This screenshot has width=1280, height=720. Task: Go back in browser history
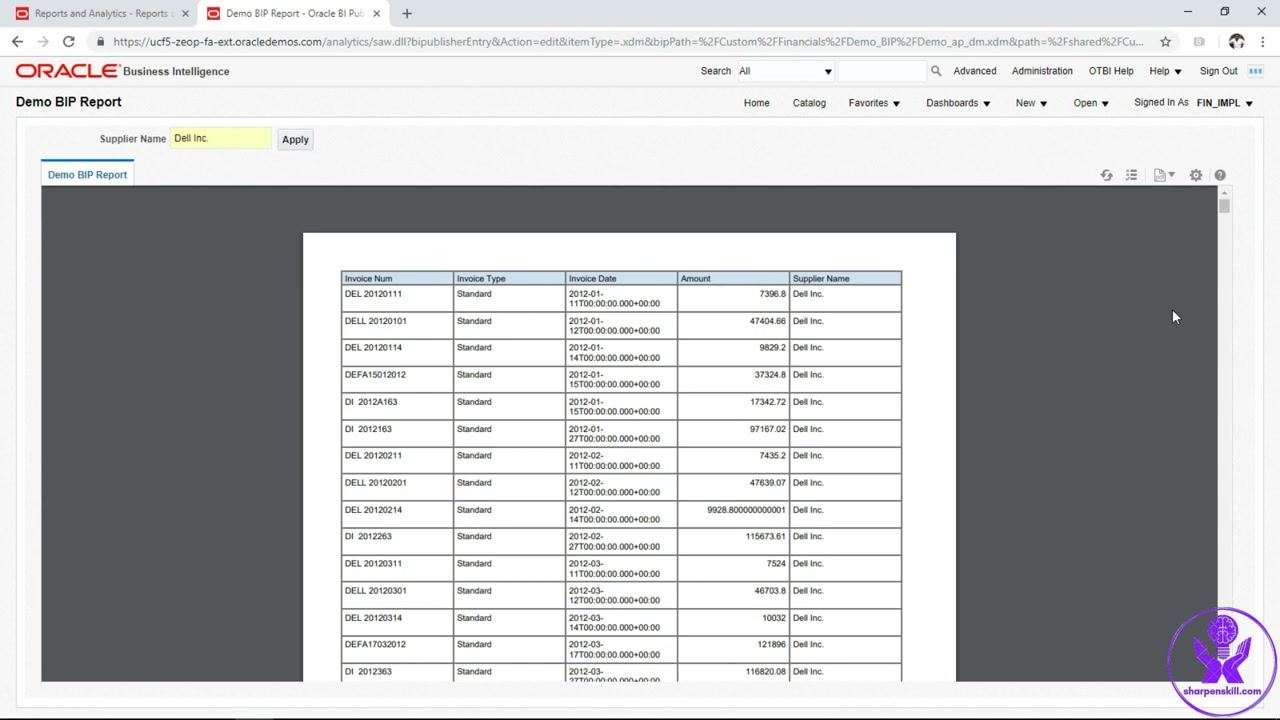coord(17,41)
